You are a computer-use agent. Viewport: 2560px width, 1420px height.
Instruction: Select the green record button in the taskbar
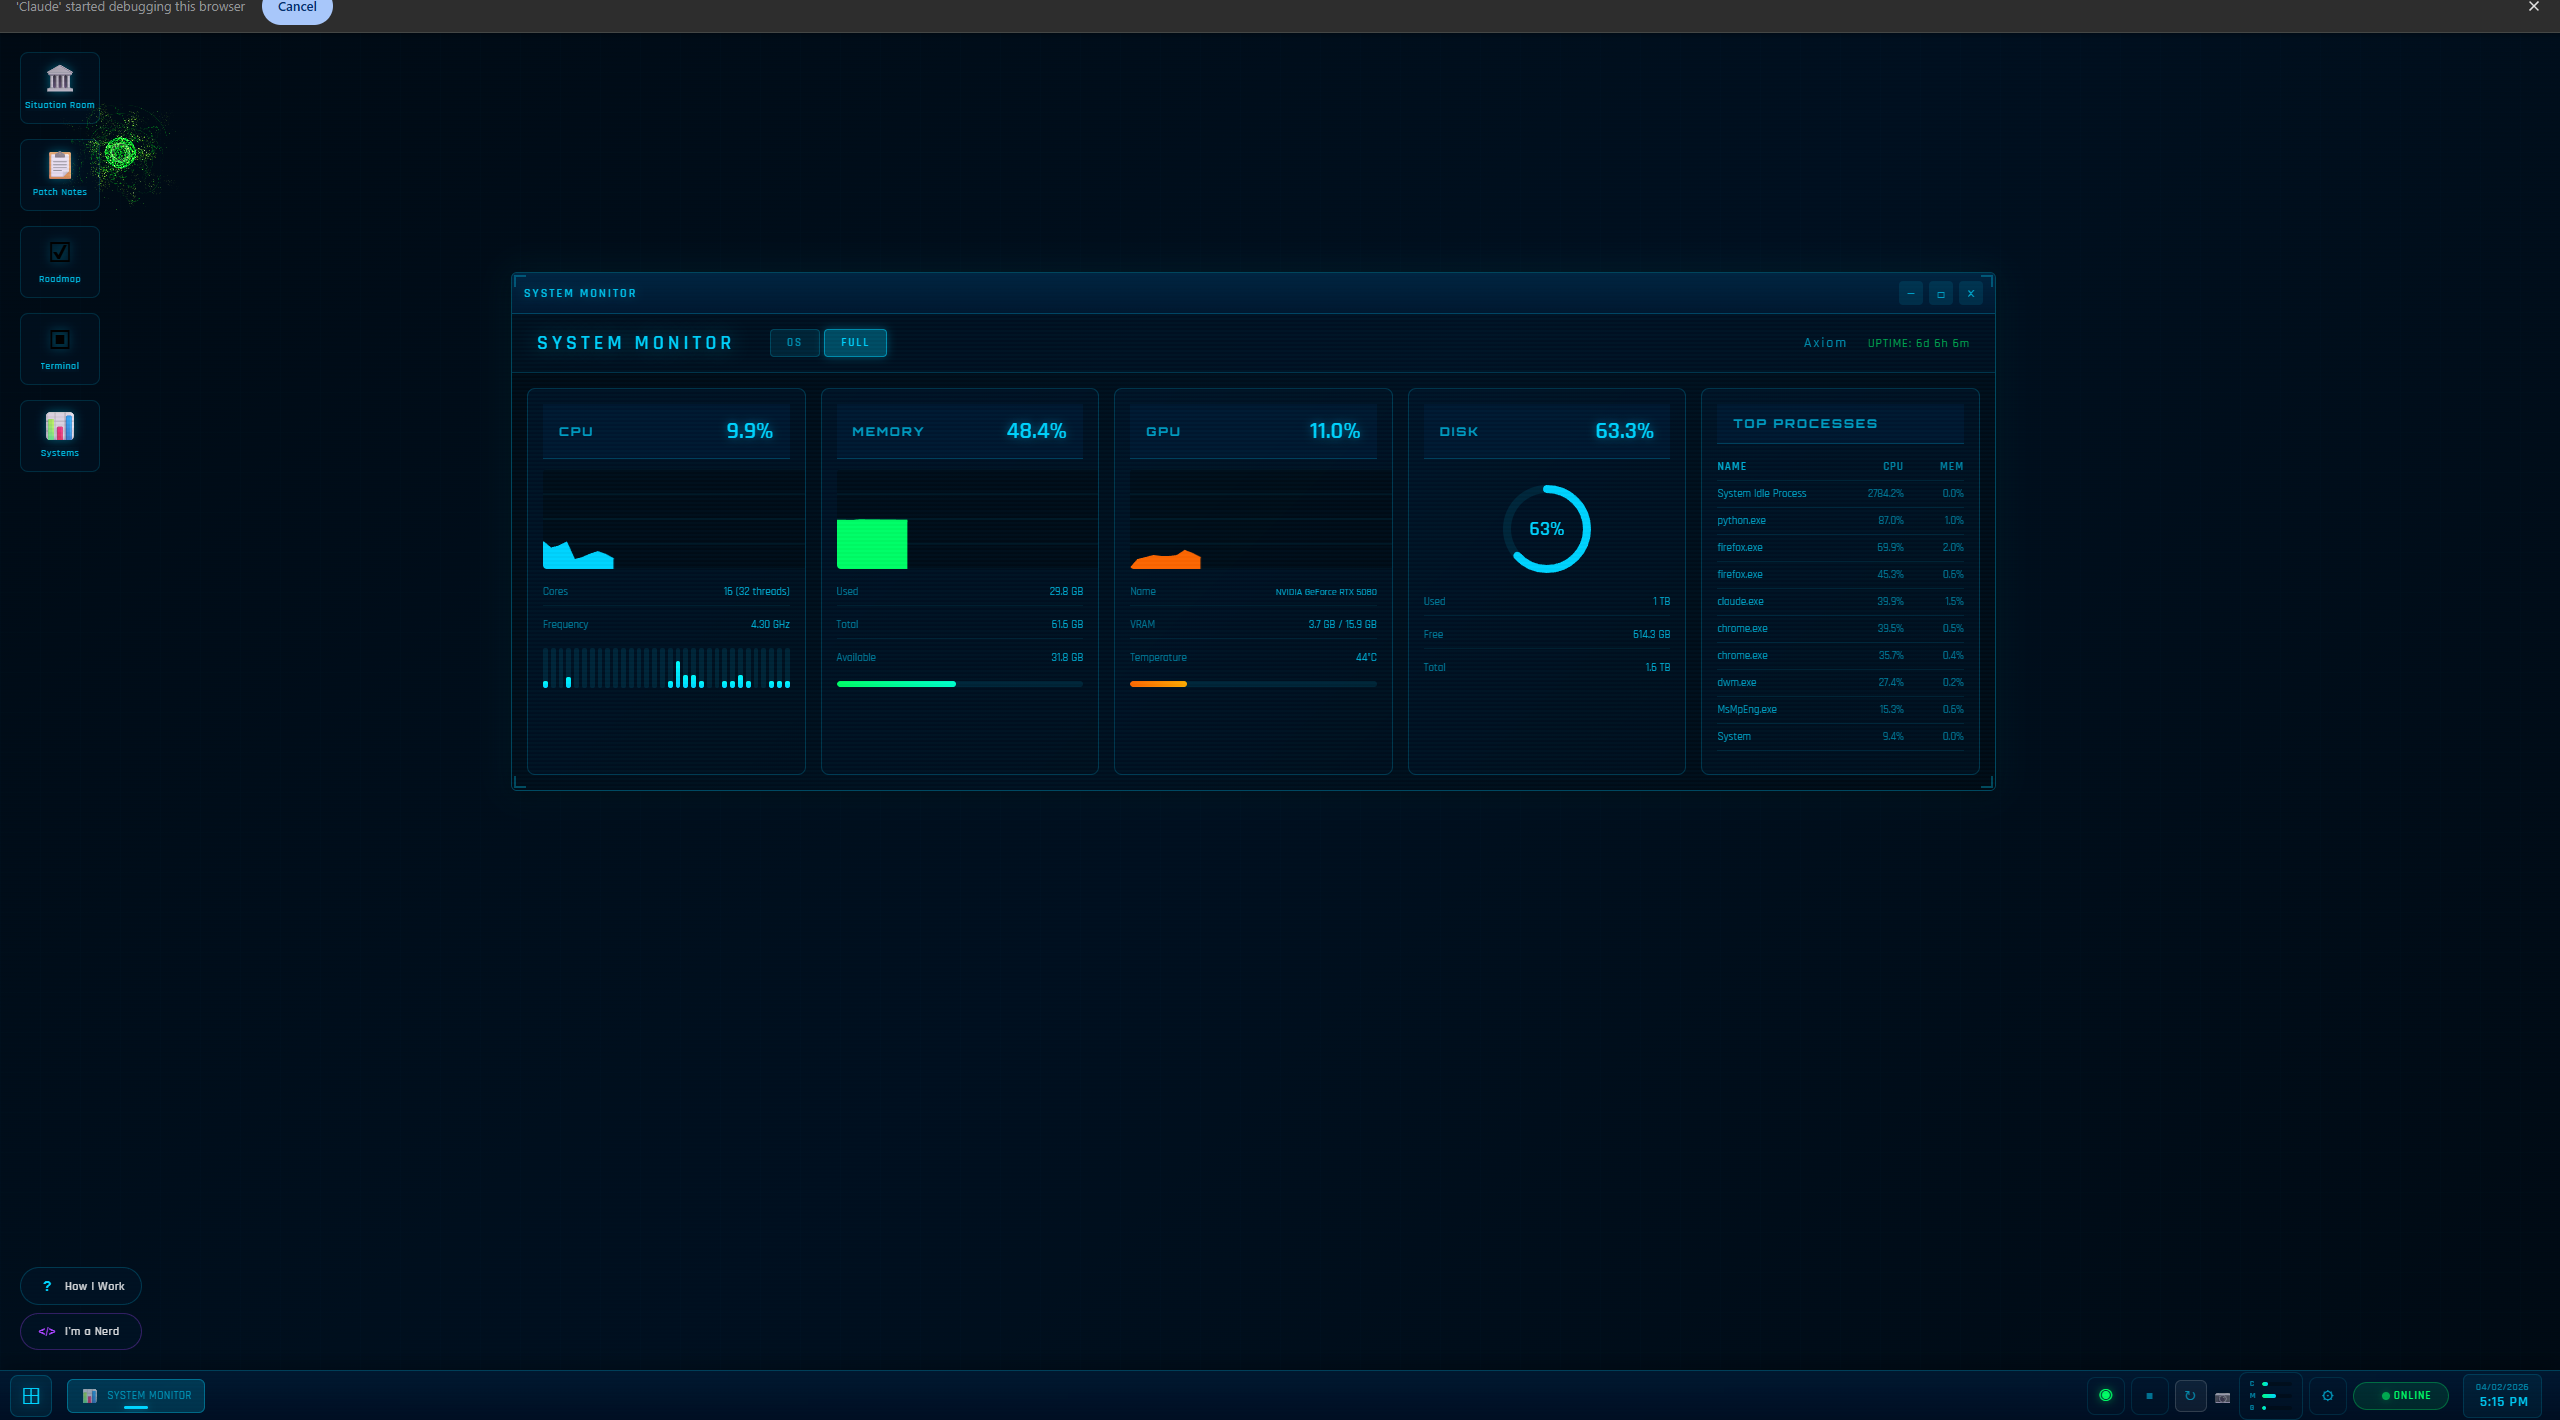coord(2105,1396)
